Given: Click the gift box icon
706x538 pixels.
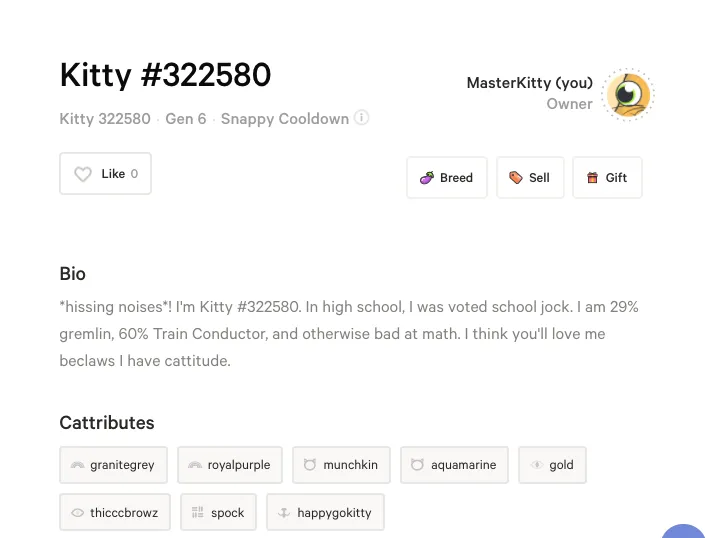Looking at the screenshot, I should (x=593, y=177).
